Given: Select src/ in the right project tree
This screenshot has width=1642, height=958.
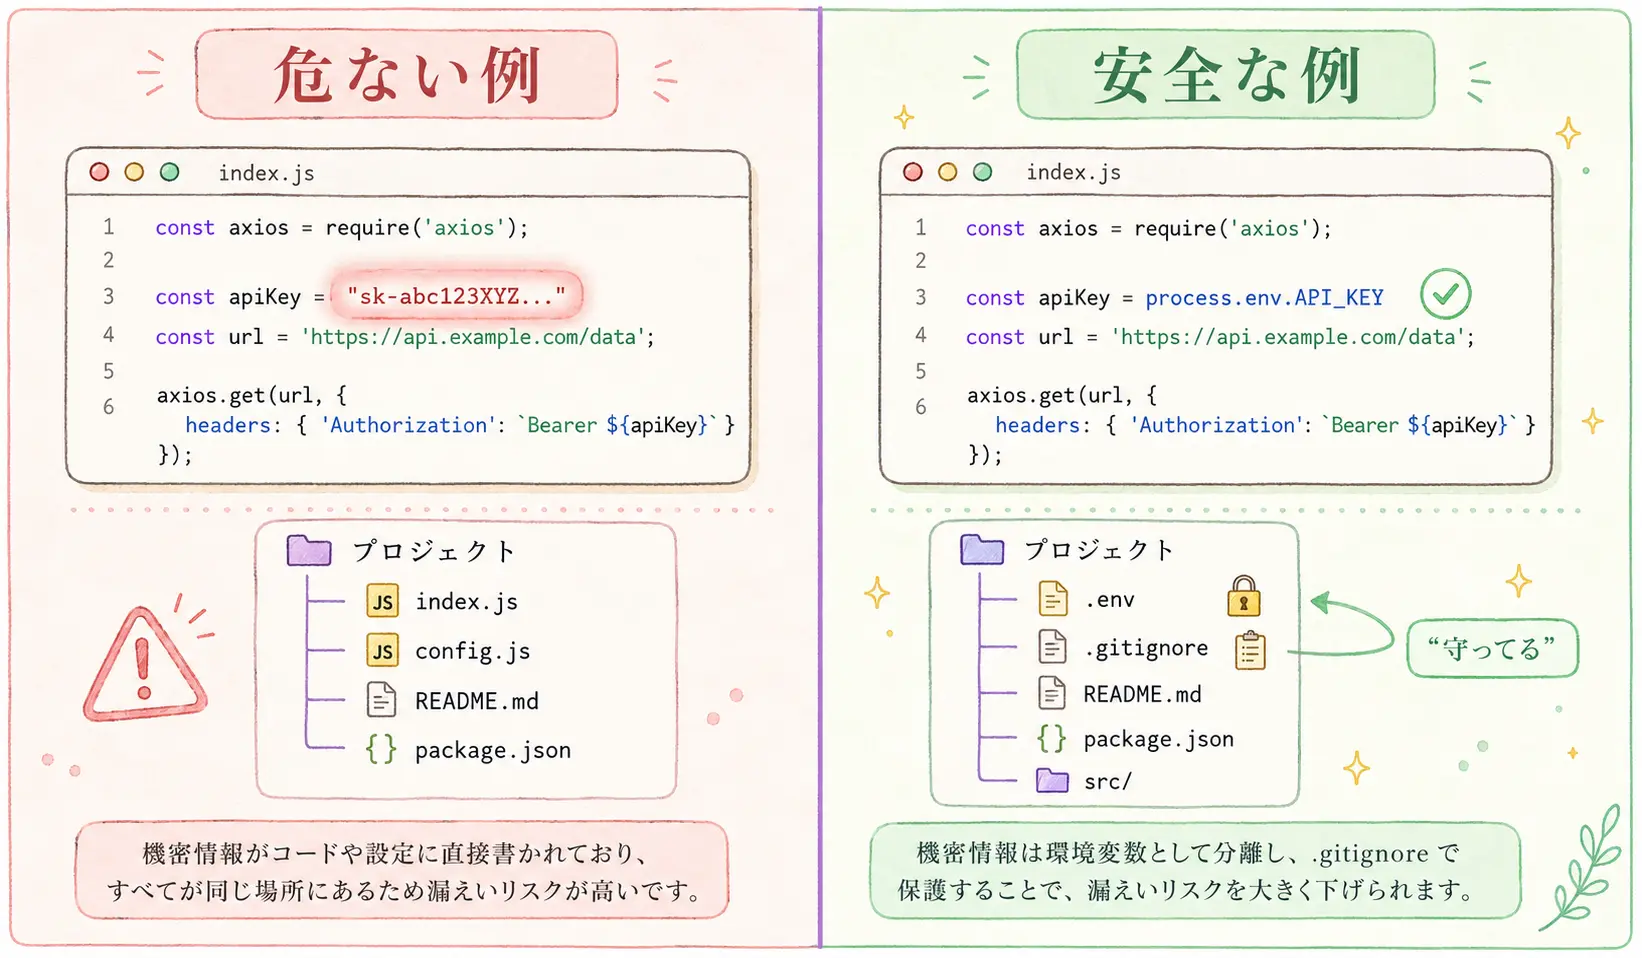Looking at the screenshot, I should click(x=1108, y=781).
